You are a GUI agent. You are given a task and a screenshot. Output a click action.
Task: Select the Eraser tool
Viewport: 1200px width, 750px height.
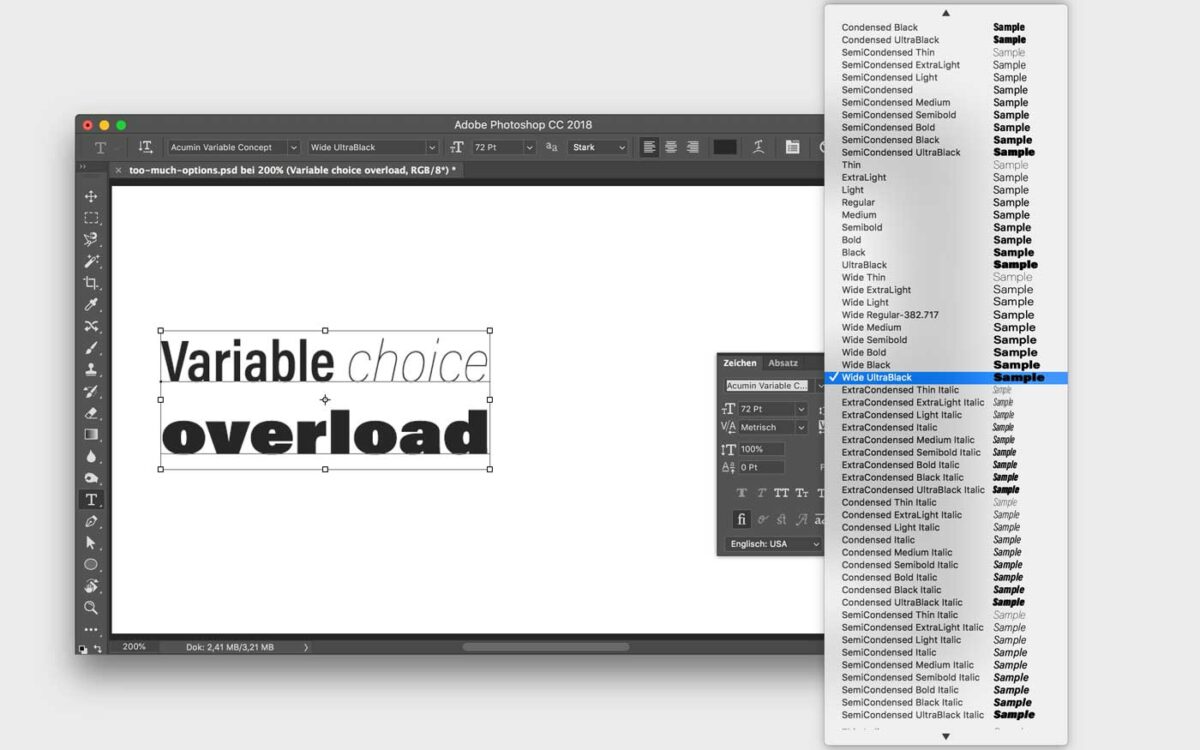tap(92, 412)
